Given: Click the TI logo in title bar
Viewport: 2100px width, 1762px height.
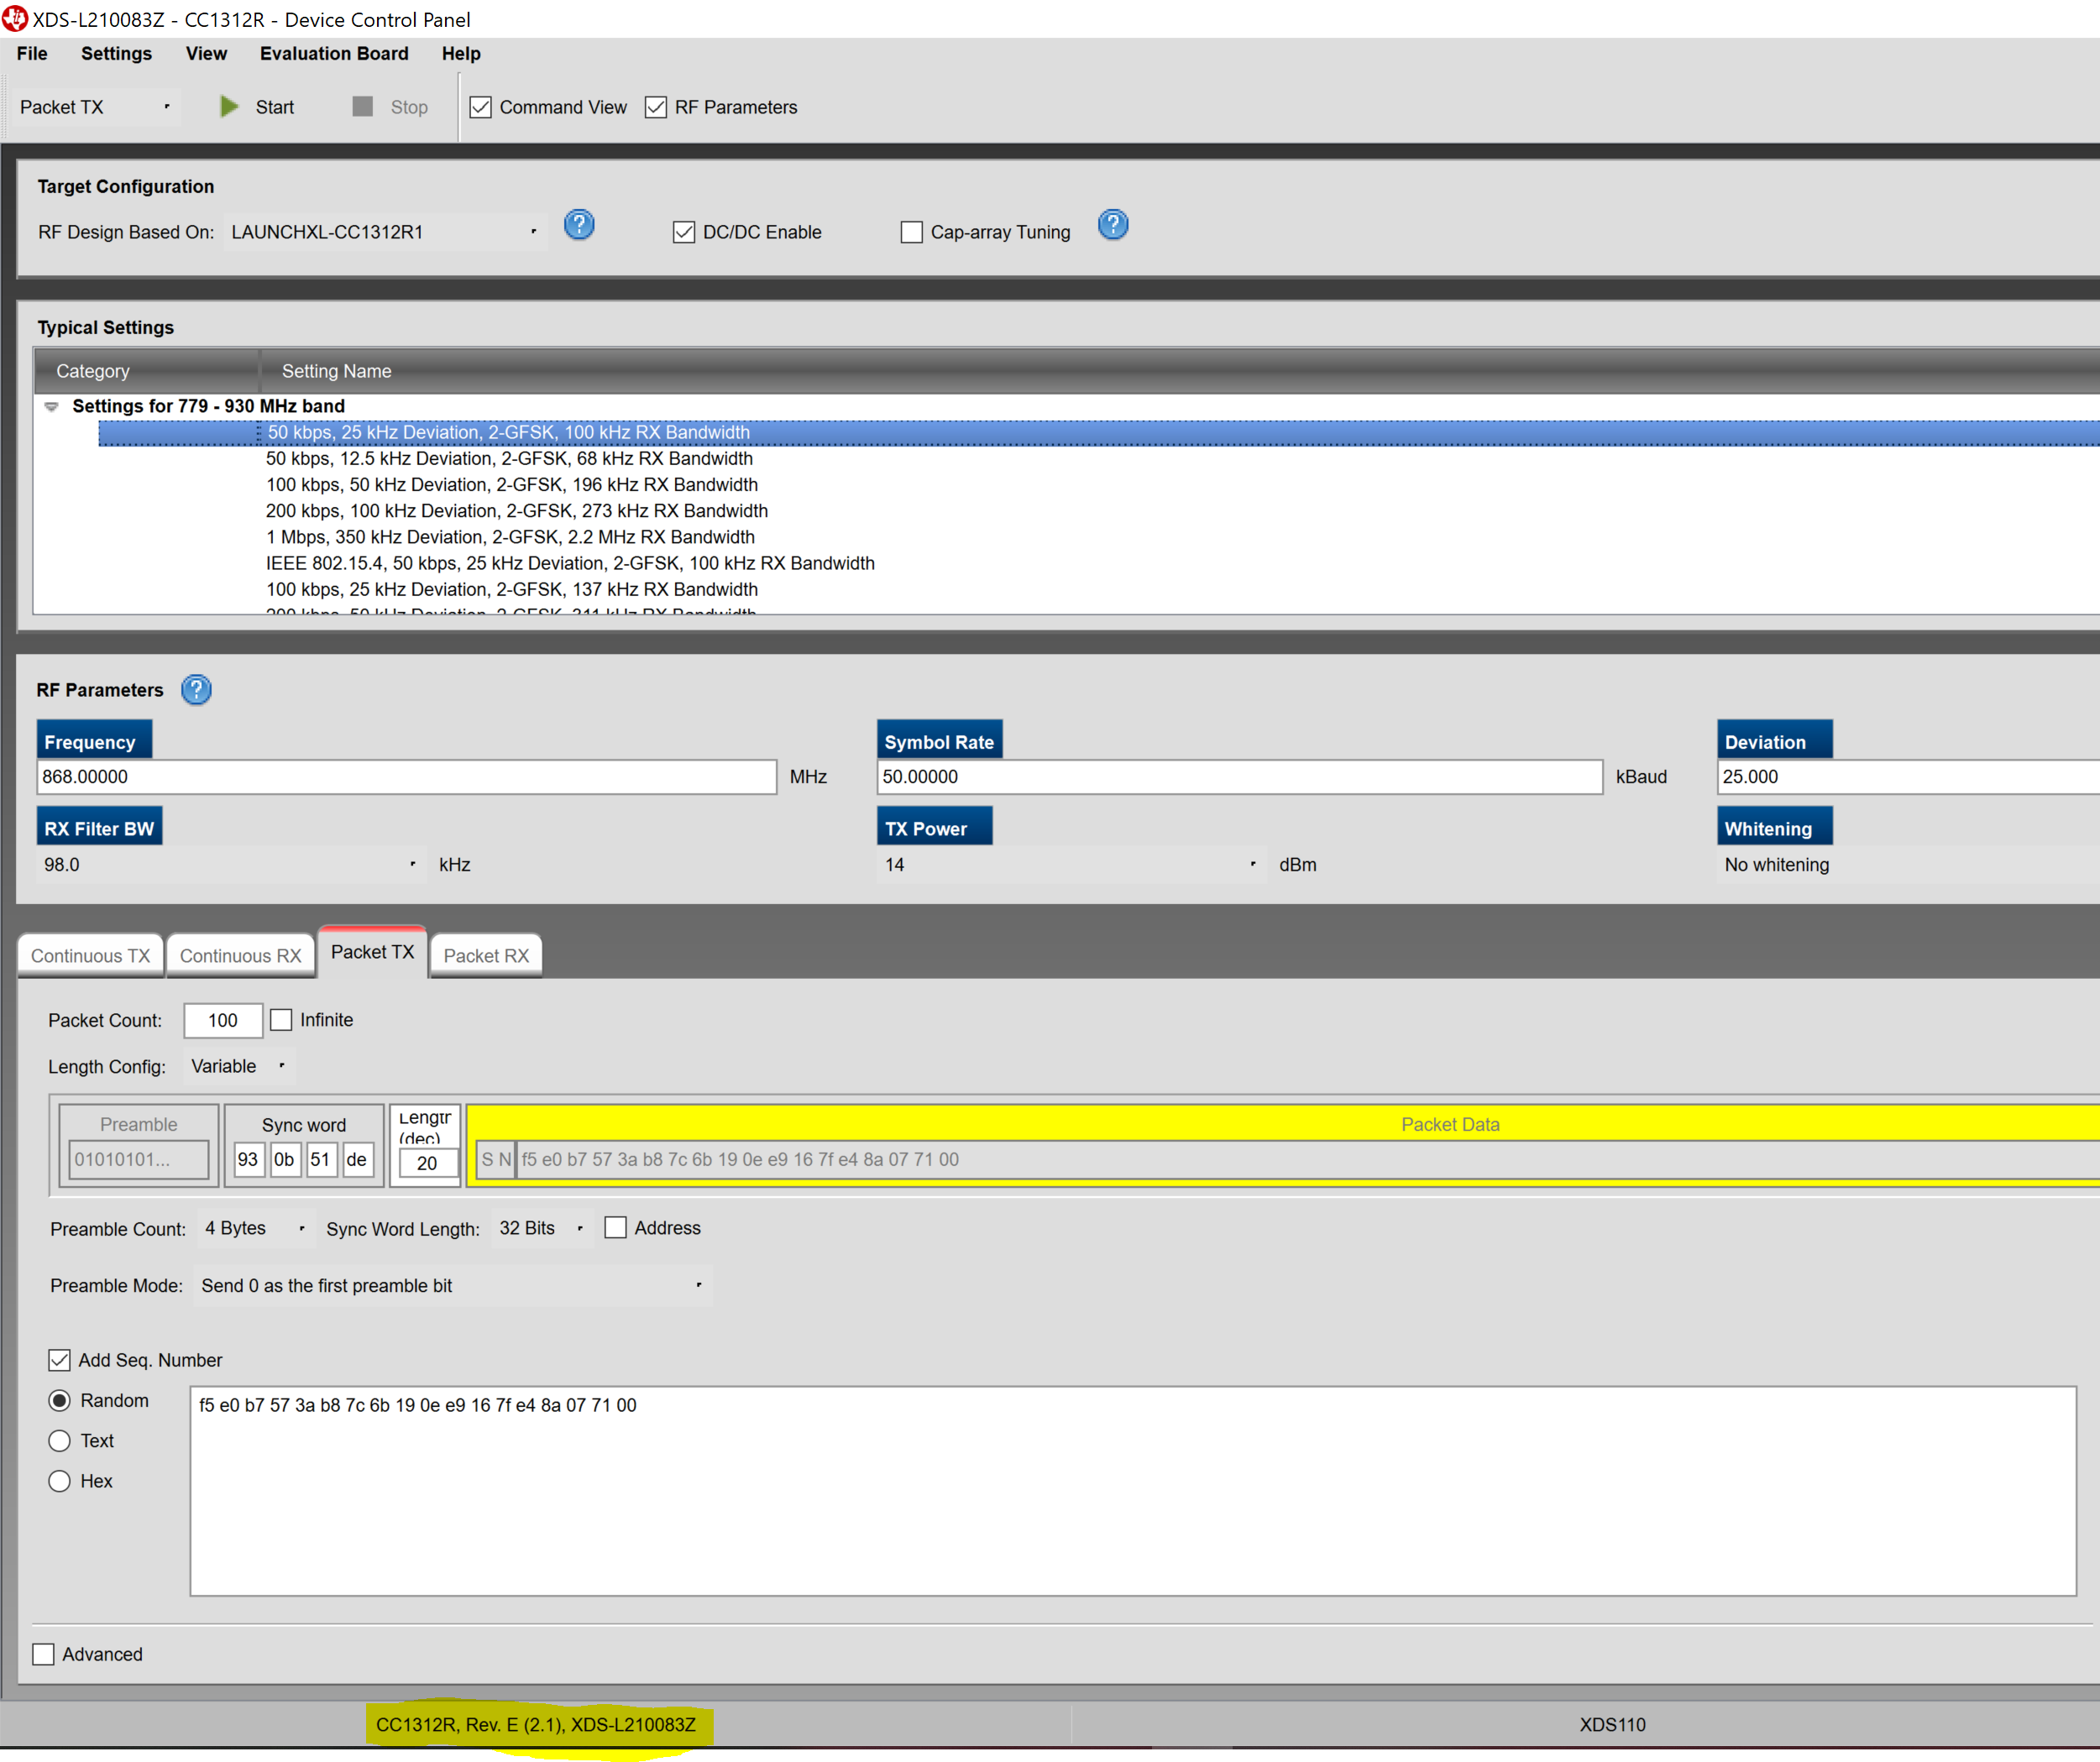Looking at the screenshot, I should pos(15,19).
